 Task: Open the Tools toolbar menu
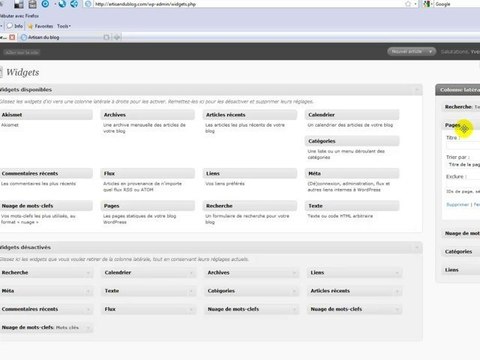[x=64, y=26]
